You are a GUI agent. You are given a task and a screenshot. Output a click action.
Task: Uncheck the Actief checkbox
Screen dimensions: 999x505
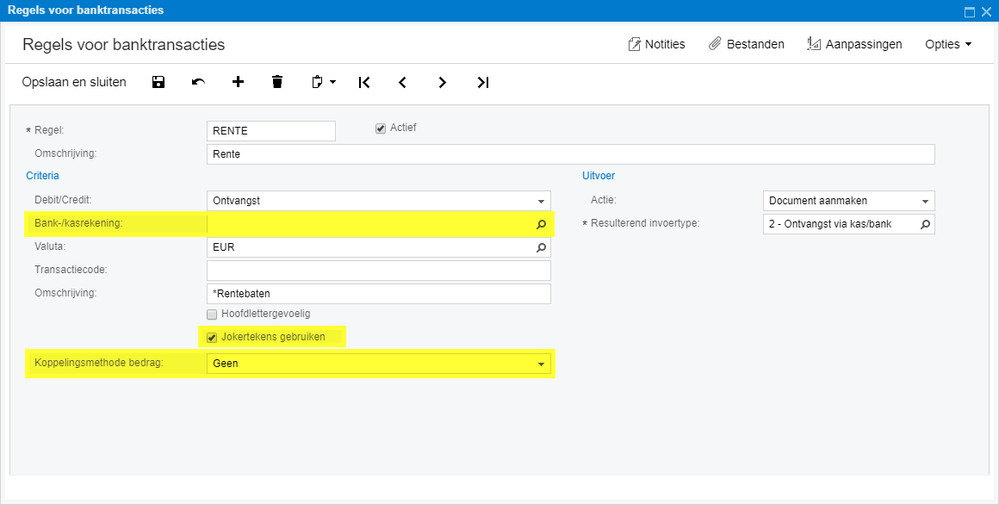(x=380, y=128)
